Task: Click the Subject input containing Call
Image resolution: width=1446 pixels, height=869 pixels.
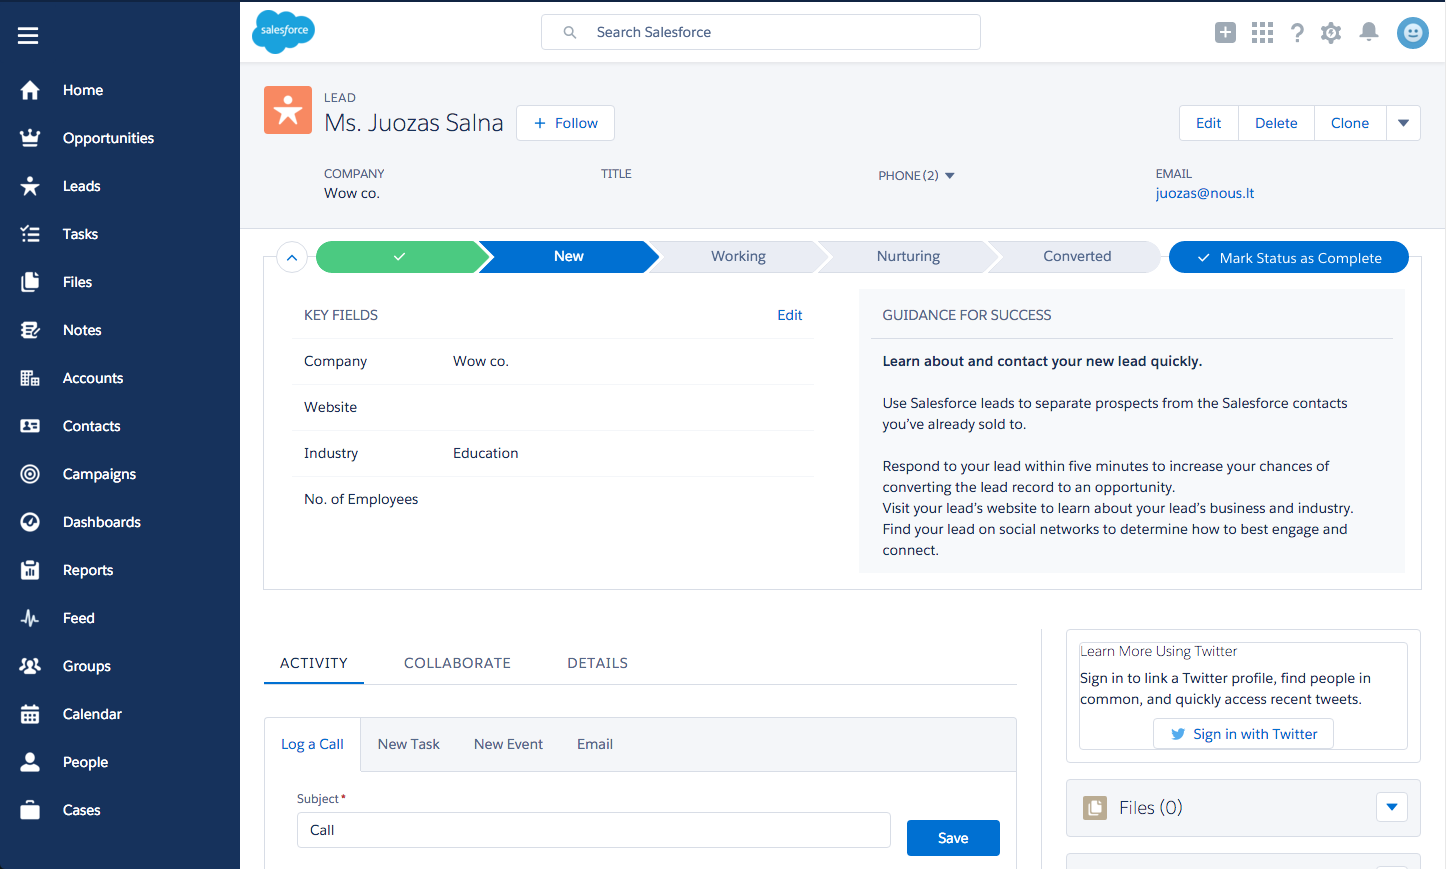Action: (x=594, y=830)
